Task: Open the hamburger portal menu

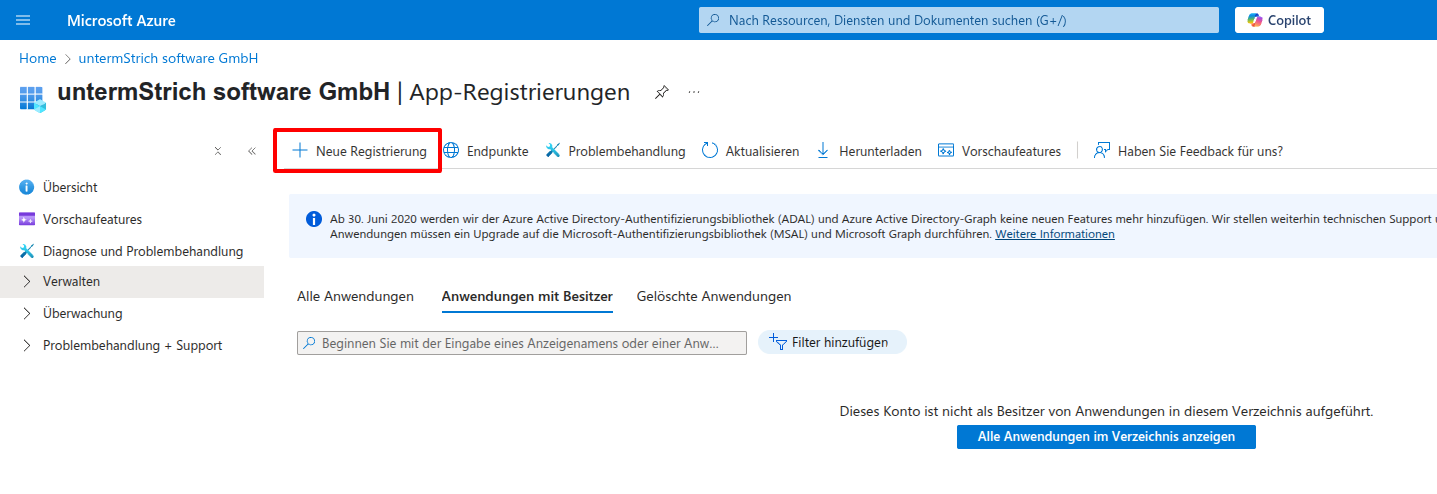Action: coord(24,20)
